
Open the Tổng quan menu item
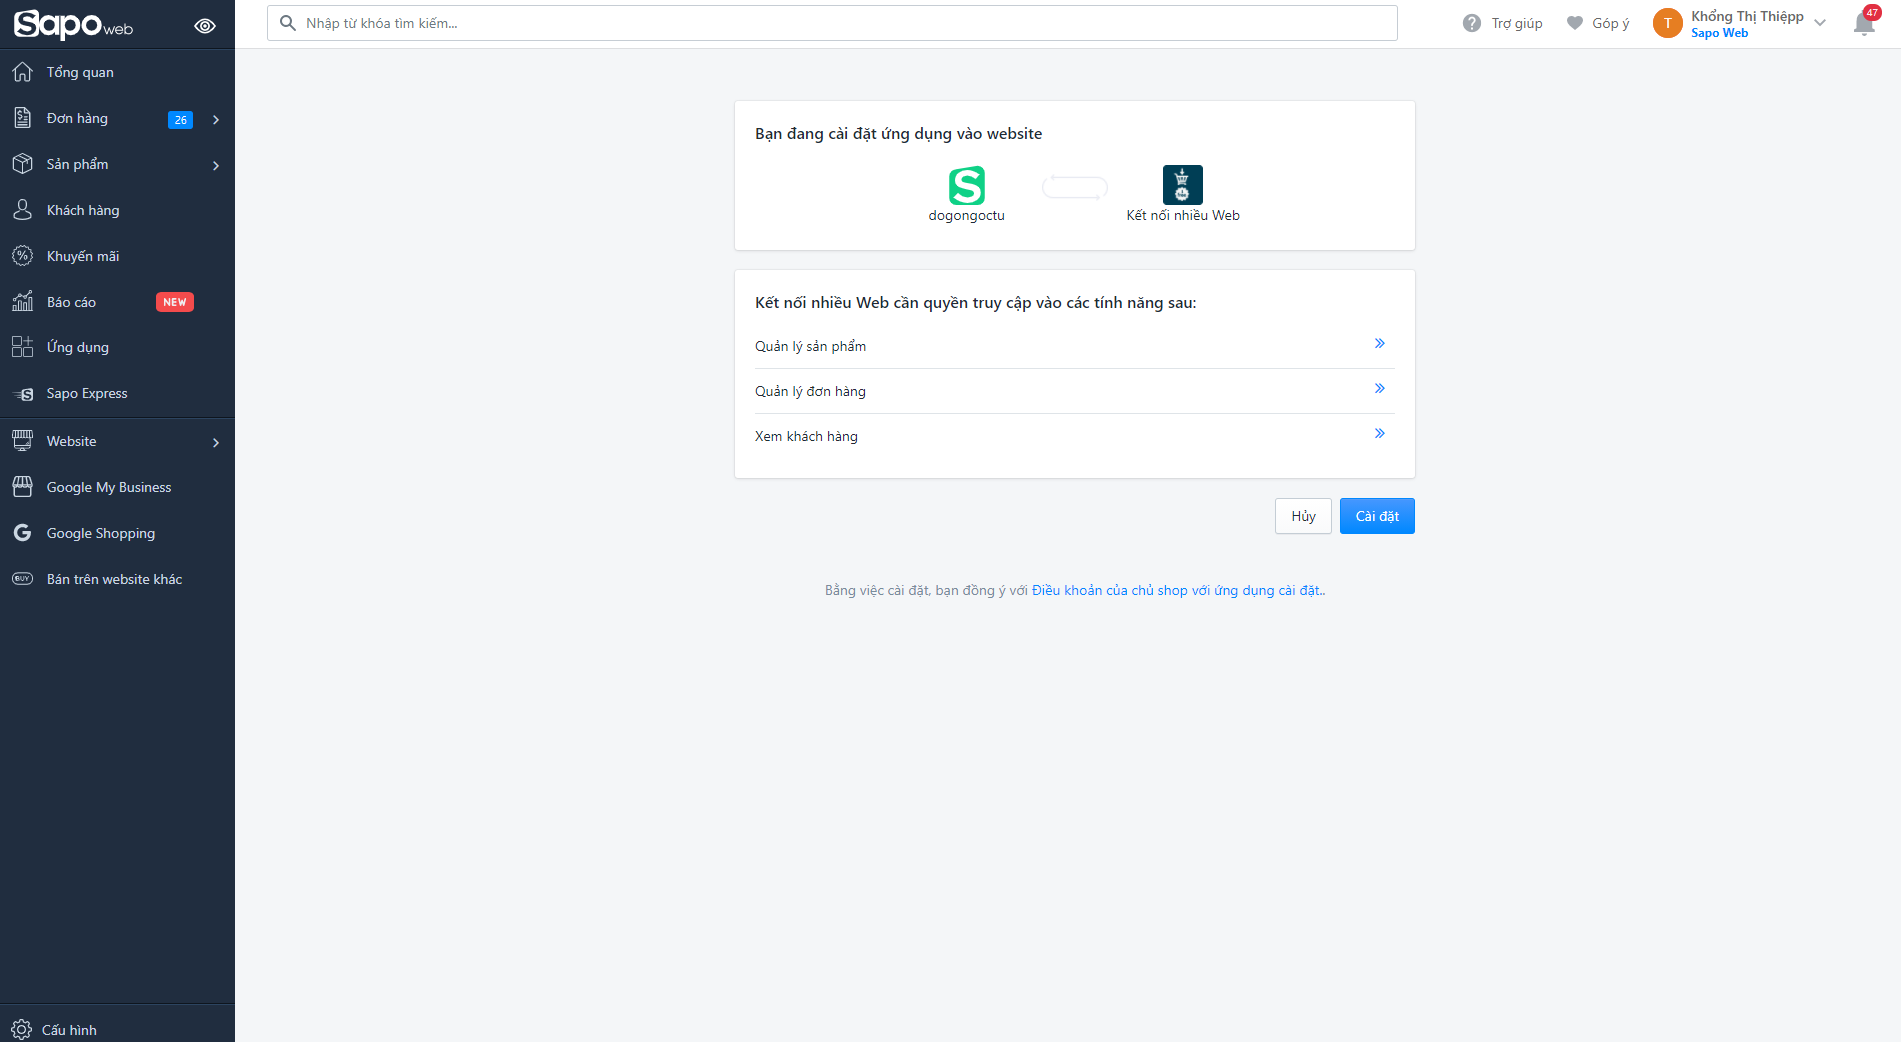[117, 72]
